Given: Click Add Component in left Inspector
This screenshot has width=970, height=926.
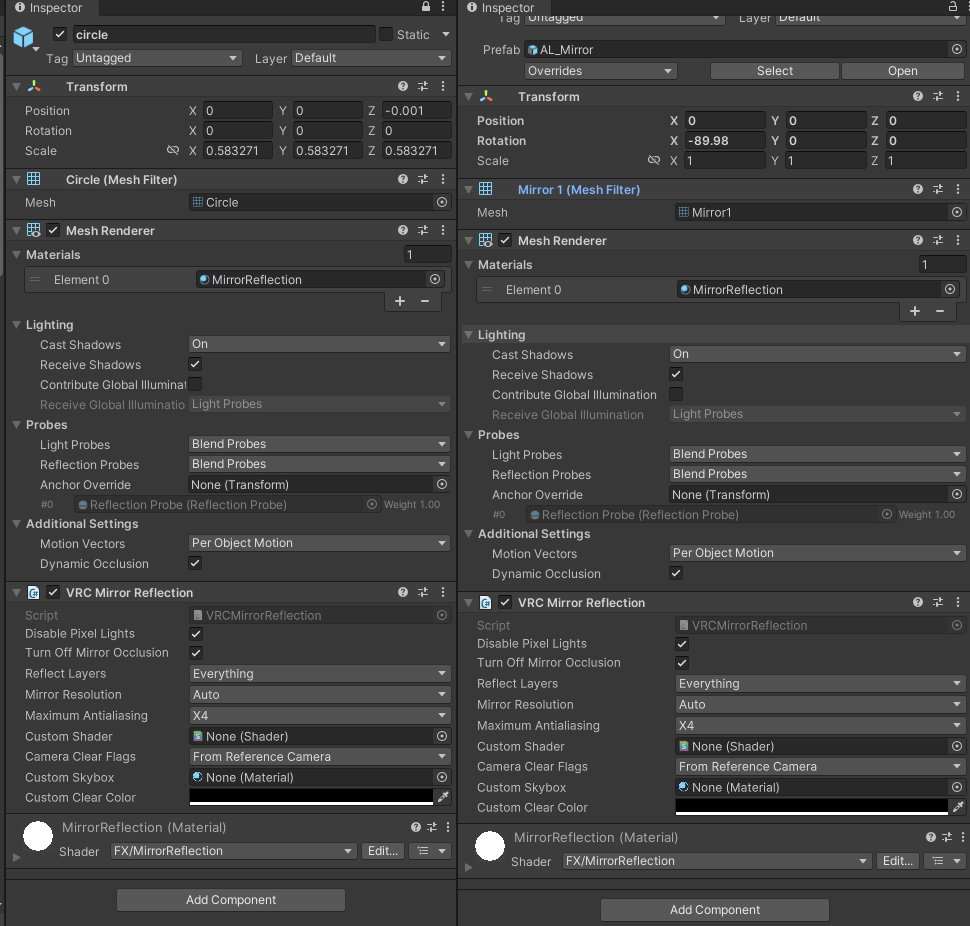Looking at the screenshot, I should [x=231, y=900].
